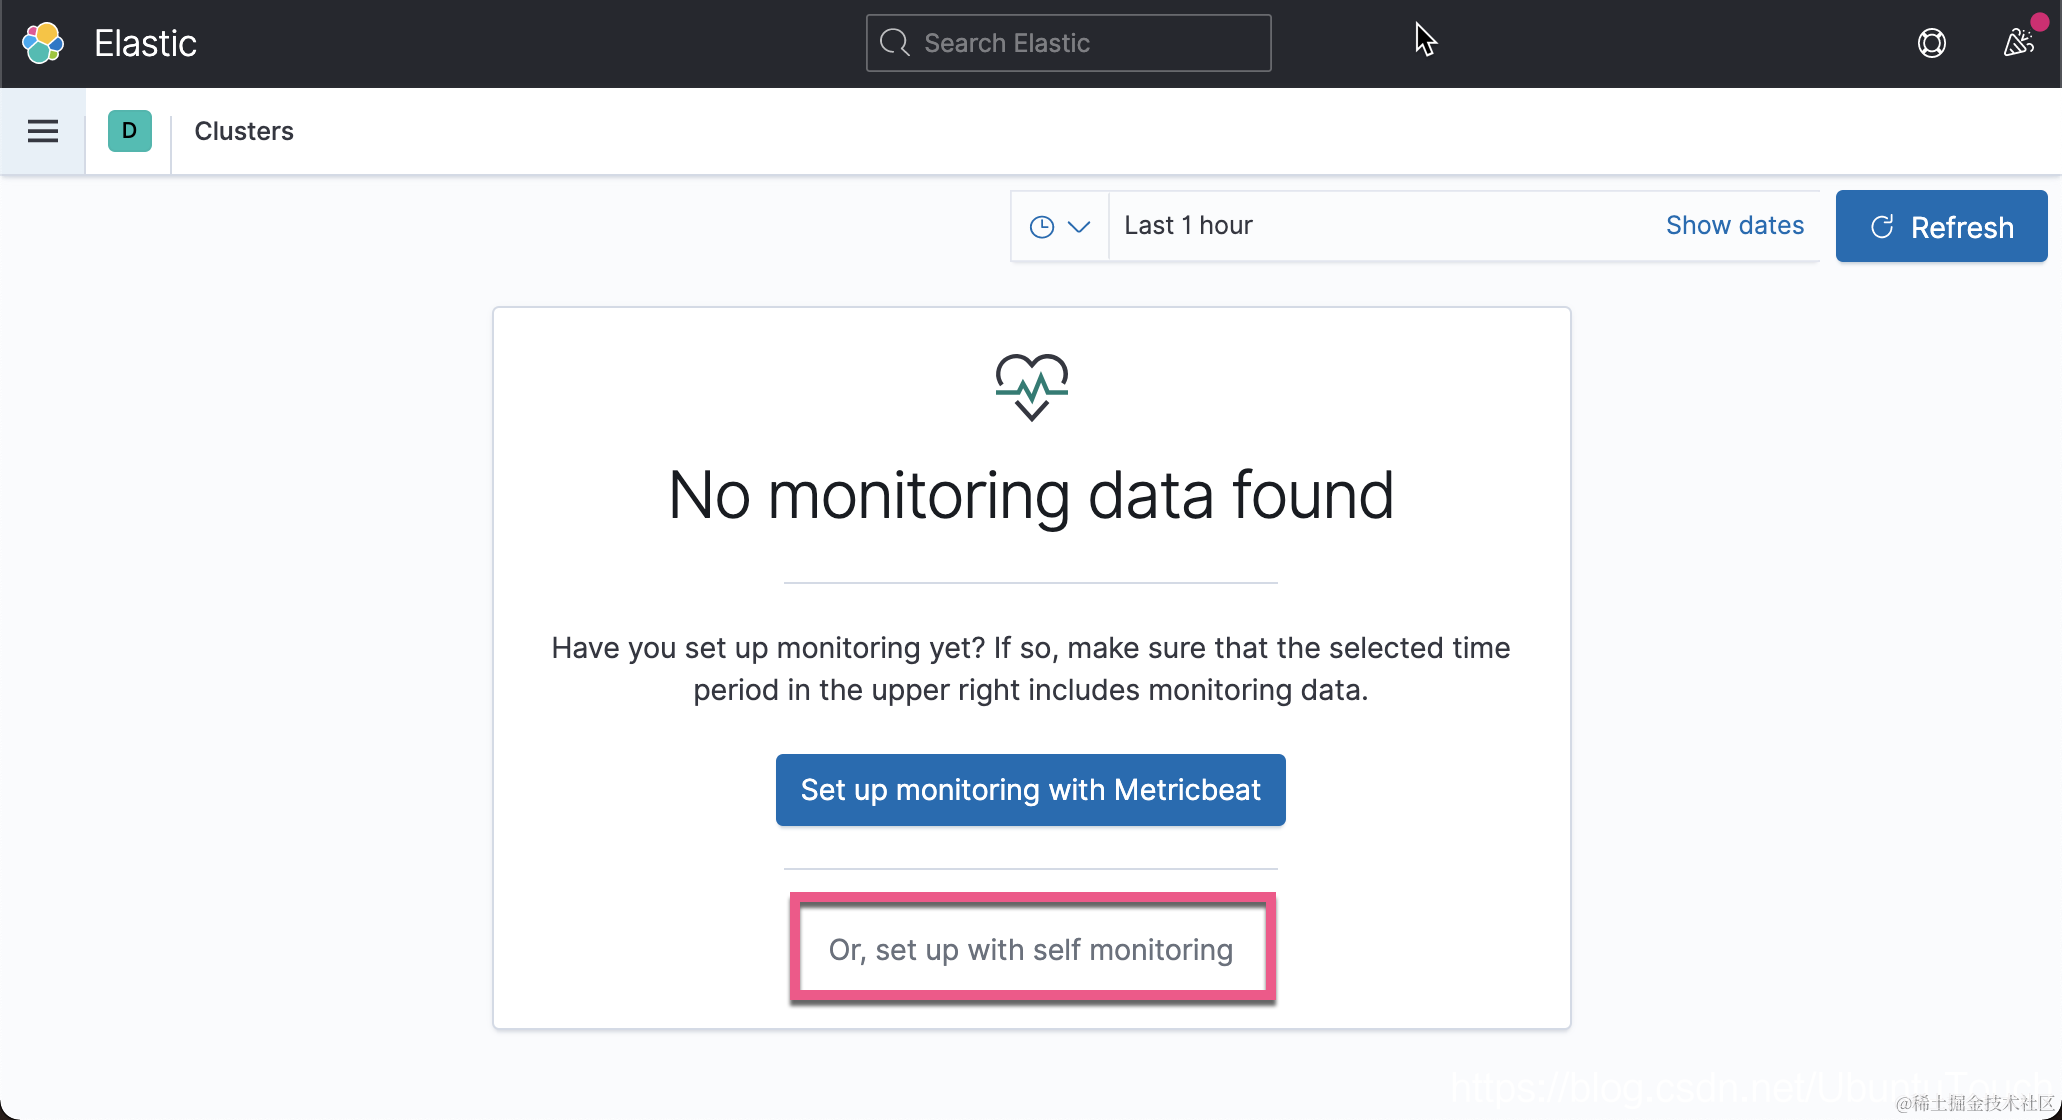Click the circular arrow on Refresh
This screenshot has height=1120, width=2062.
point(1882,227)
